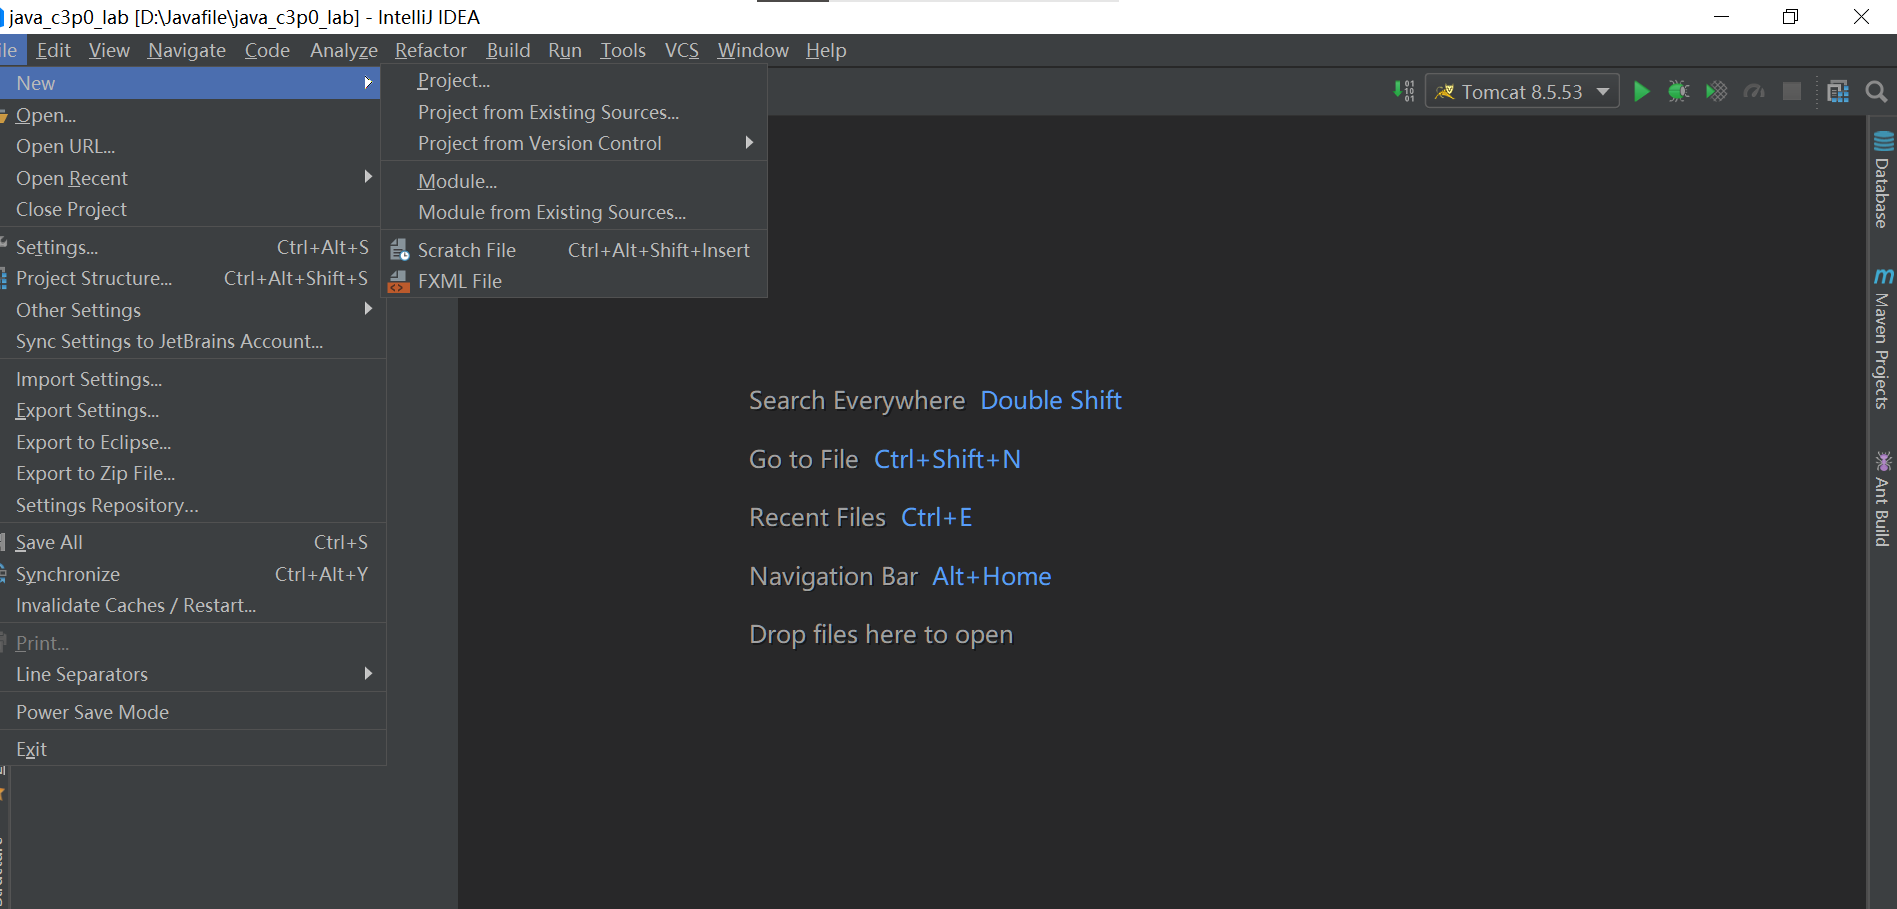Expand the Open Recent submenu
Screen dimensions: 1897x909
click(x=72, y=178)
